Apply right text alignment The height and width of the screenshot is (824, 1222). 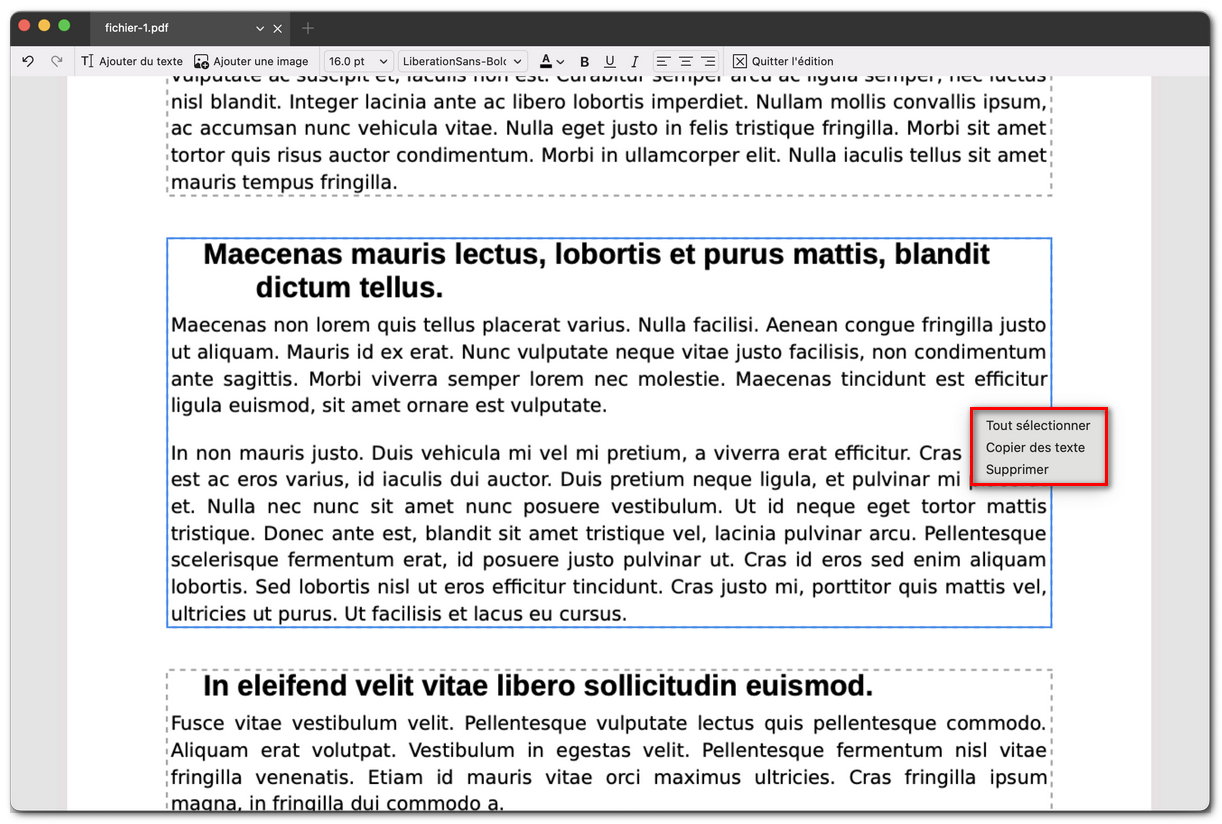point(710,61)
